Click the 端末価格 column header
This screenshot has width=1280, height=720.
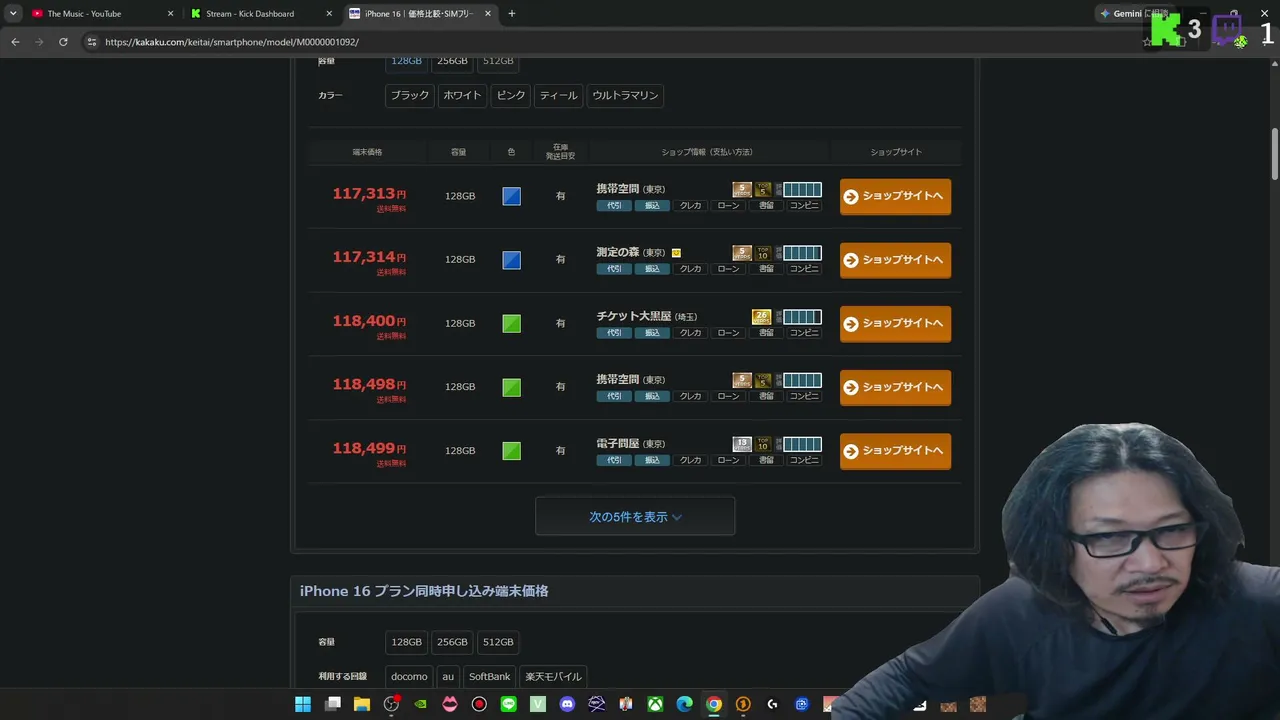coord(367,152)
